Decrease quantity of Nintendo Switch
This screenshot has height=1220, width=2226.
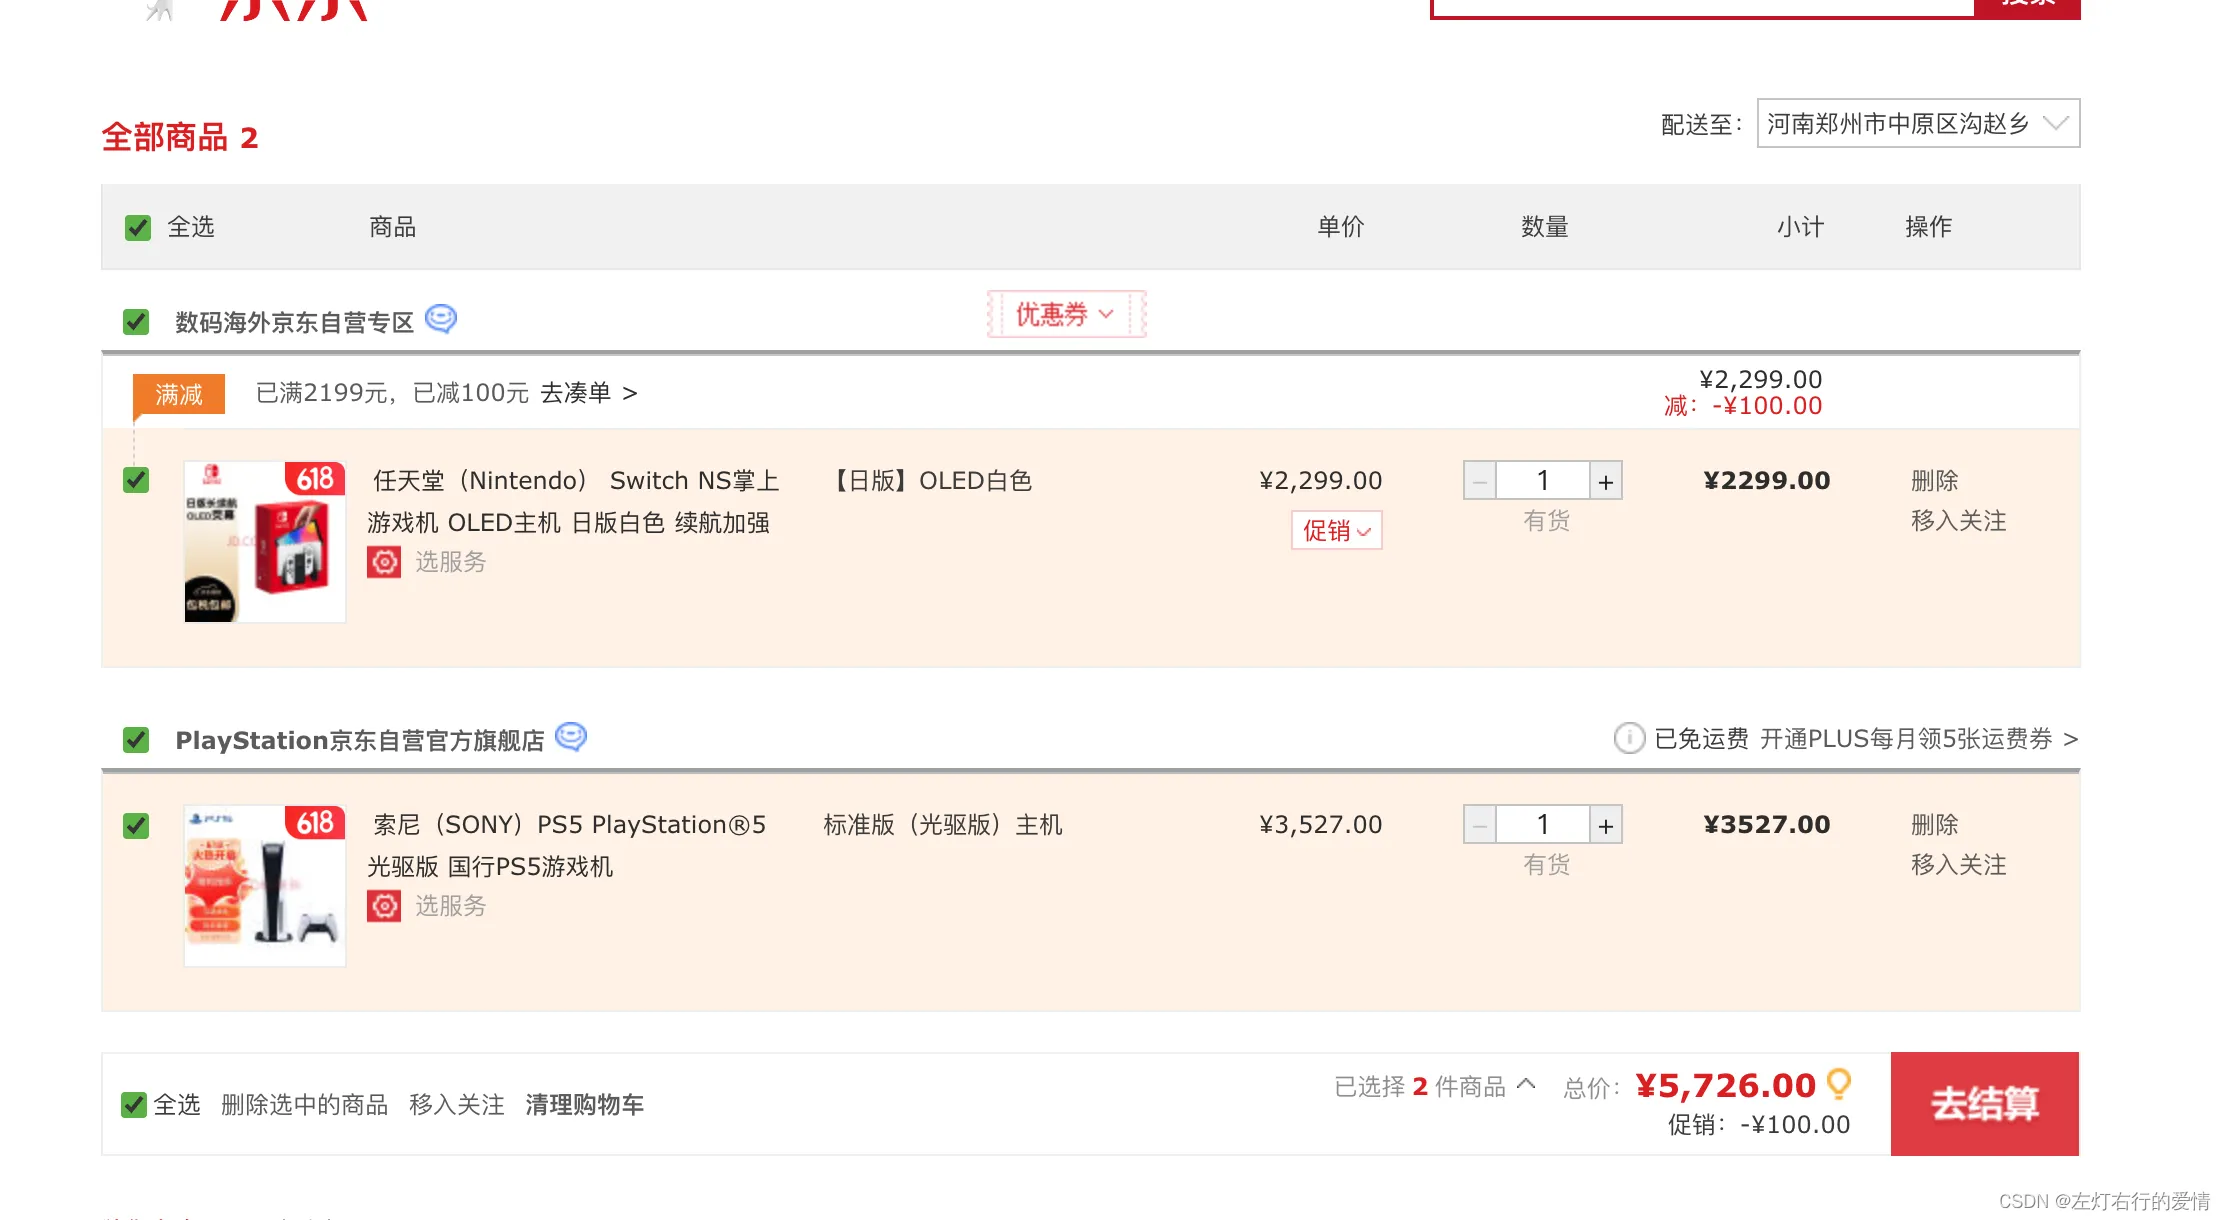1480,481
